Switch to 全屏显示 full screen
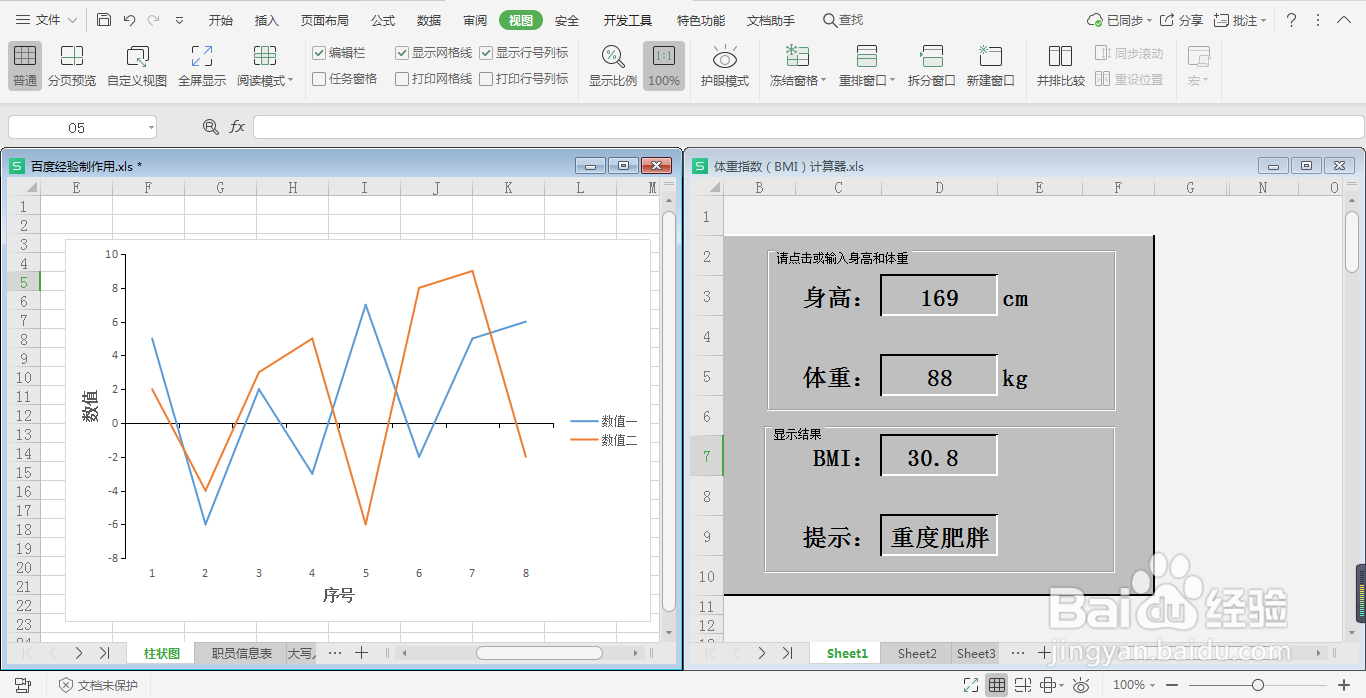The height and width of the screenshot is (698, 1366). [x=202, y=67]
